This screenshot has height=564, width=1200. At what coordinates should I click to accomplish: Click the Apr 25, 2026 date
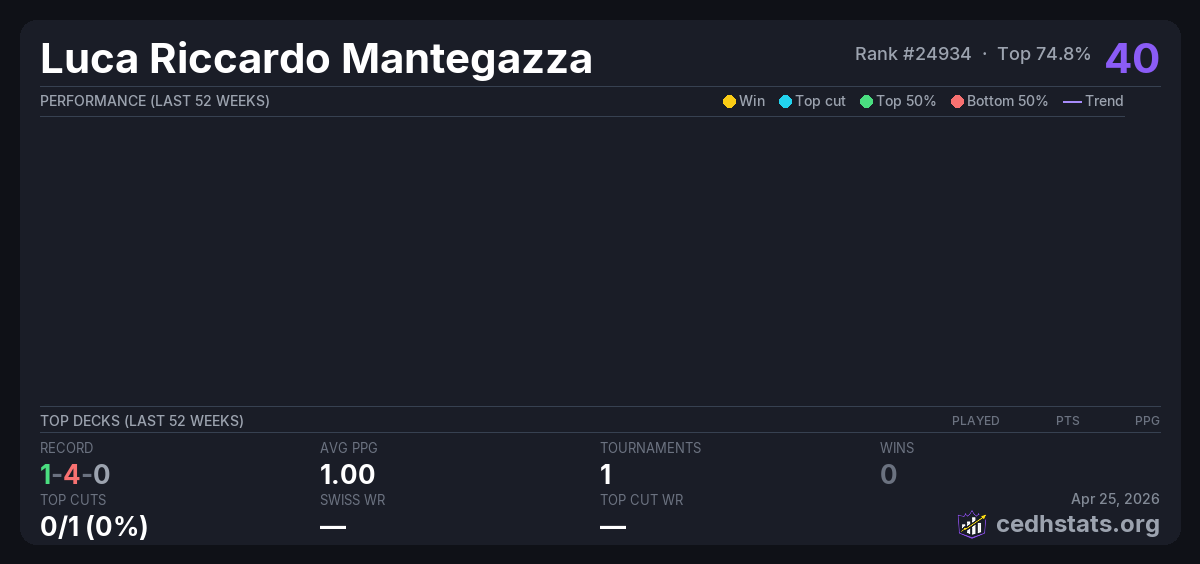(x=1115, y=499)
